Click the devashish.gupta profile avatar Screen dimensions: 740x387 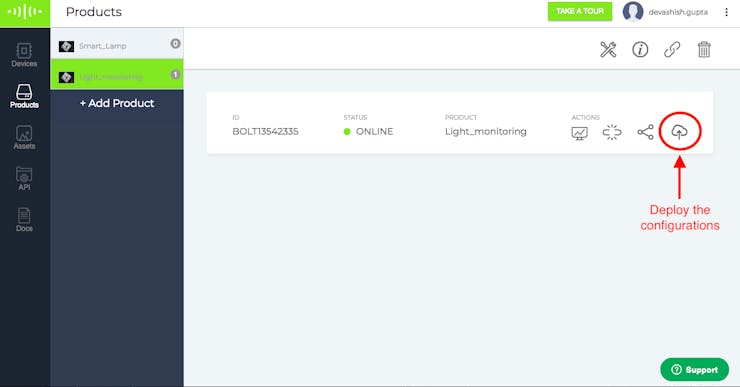click(633, 12)
